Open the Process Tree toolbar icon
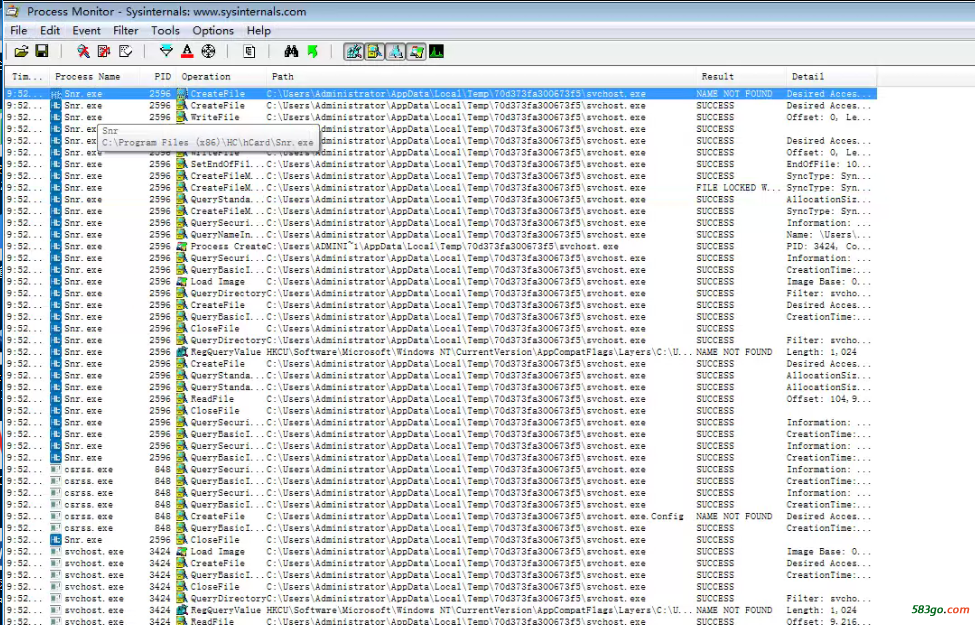 [249, 52]
